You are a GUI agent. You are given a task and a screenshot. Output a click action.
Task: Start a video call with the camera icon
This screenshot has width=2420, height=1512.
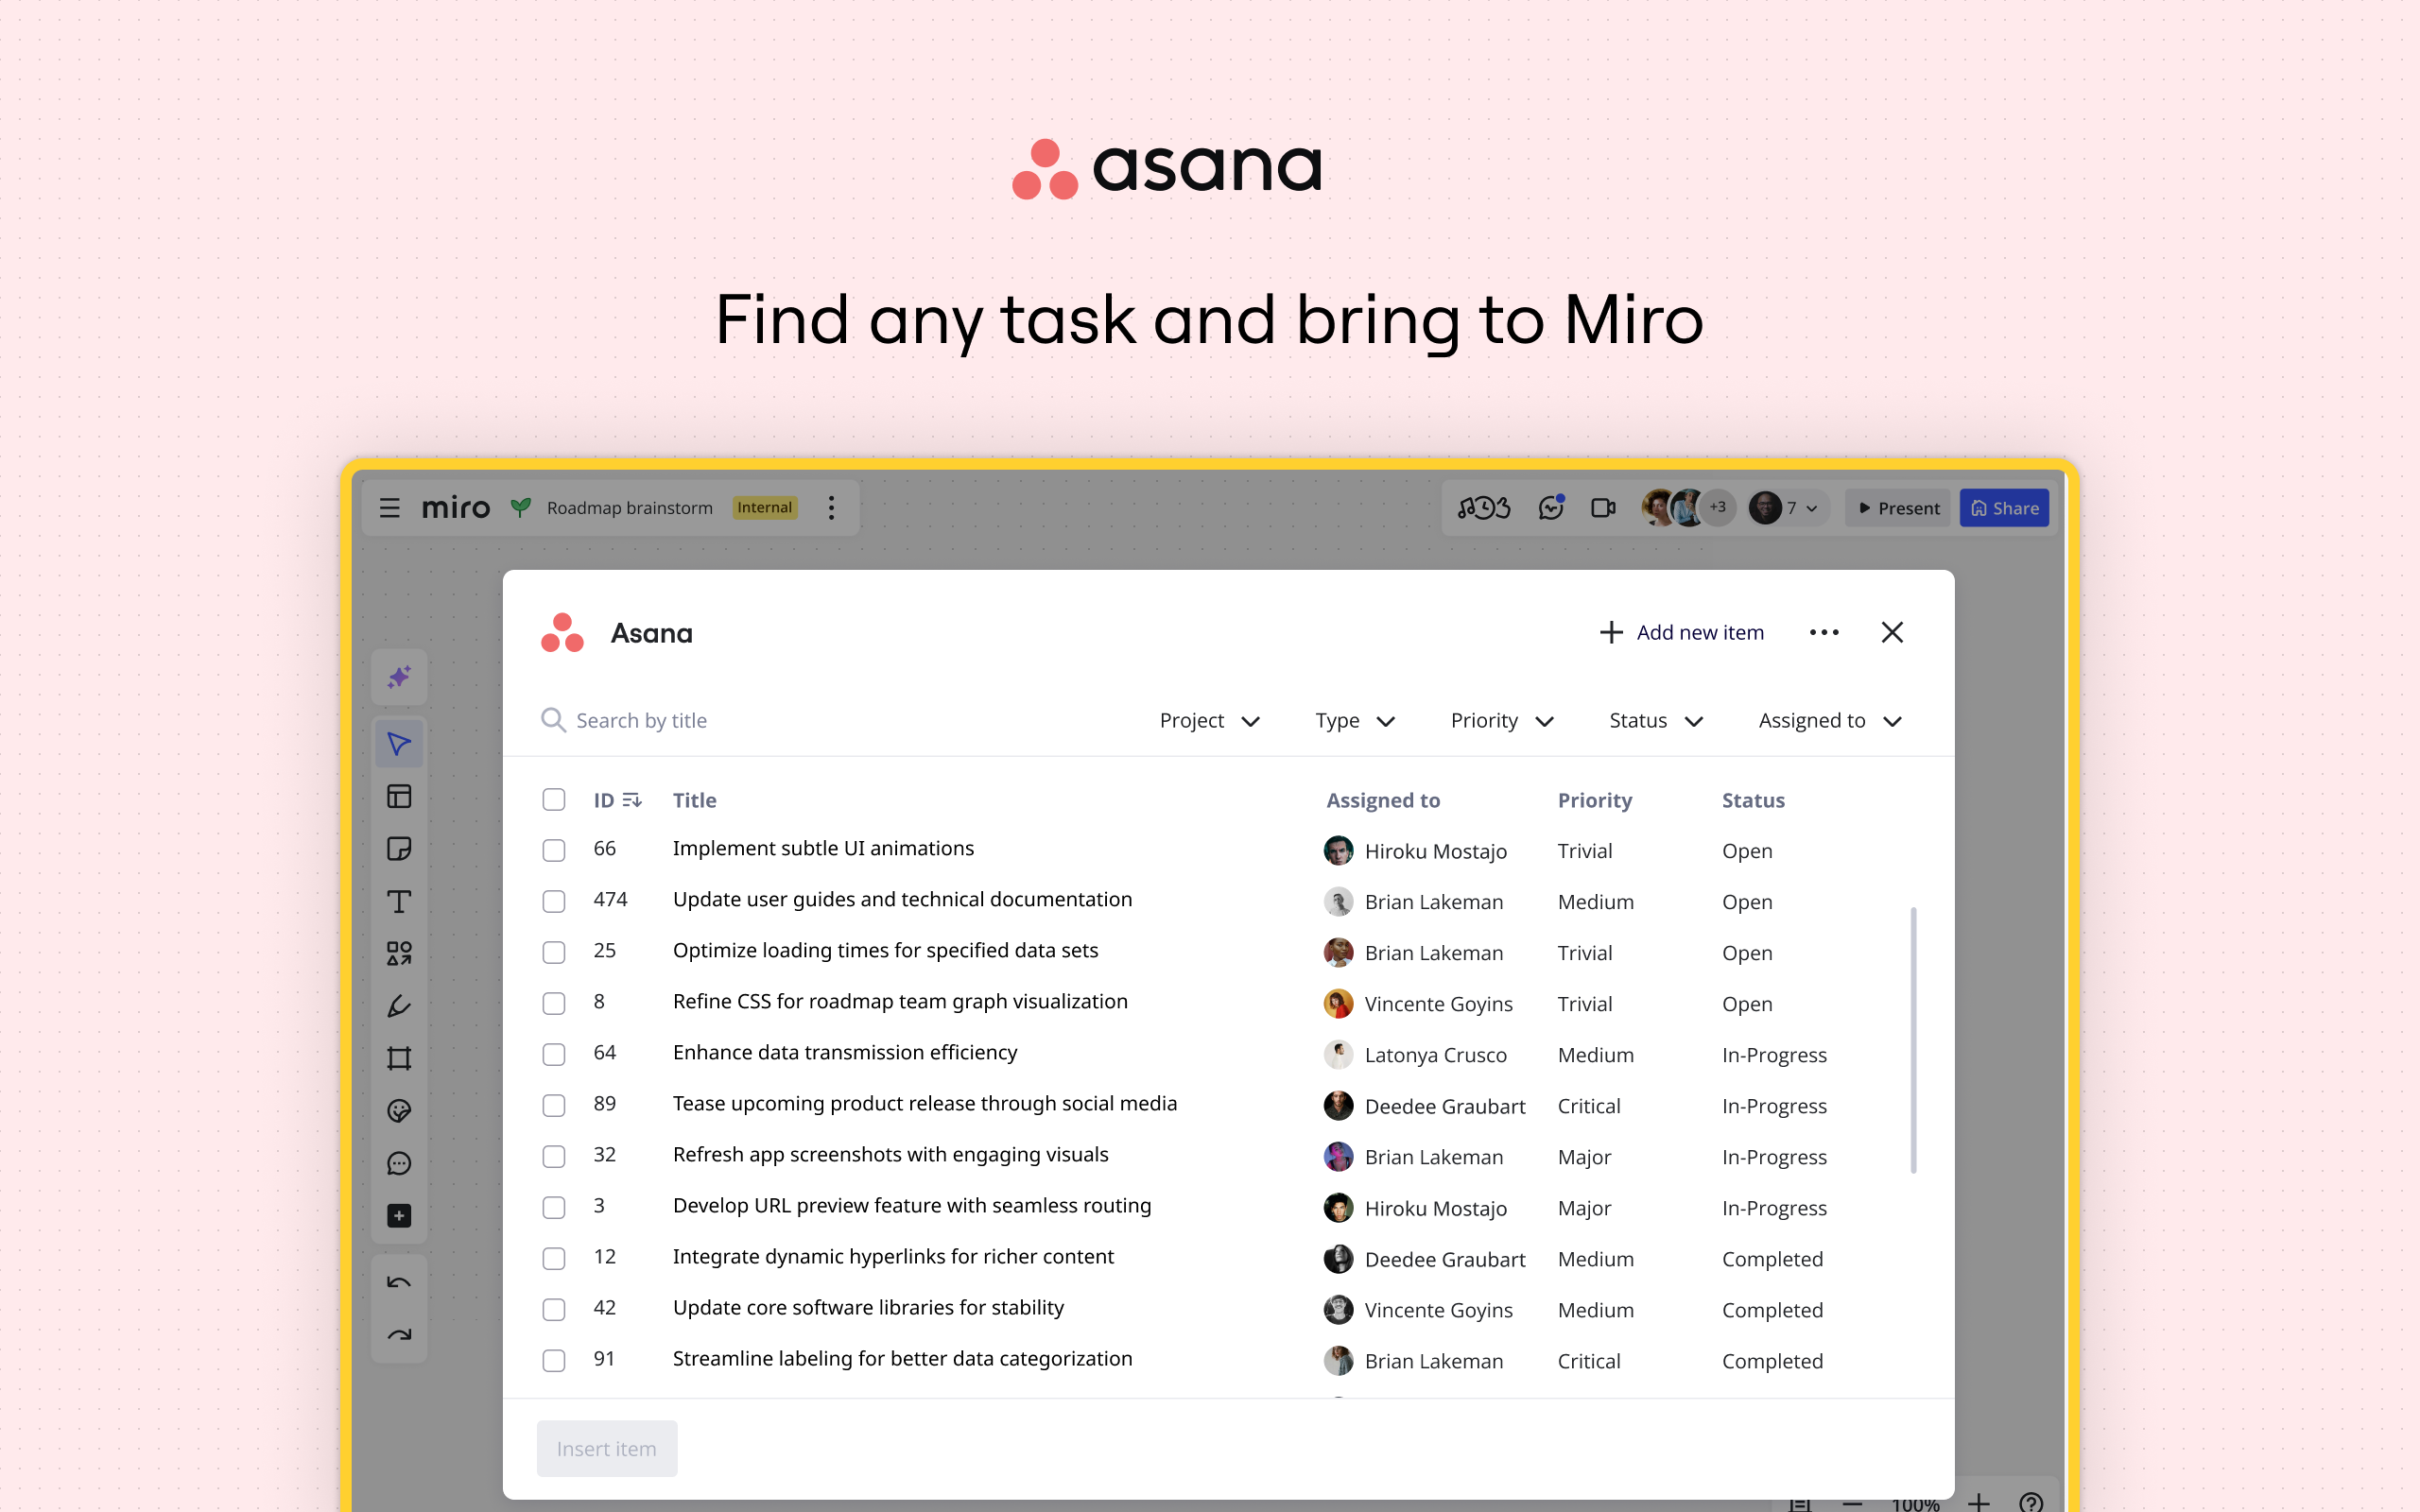(x=1601, y=507)
